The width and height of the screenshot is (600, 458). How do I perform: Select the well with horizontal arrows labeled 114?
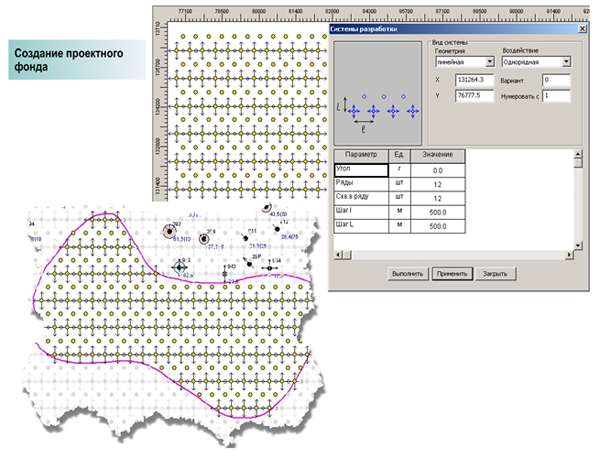270,268
